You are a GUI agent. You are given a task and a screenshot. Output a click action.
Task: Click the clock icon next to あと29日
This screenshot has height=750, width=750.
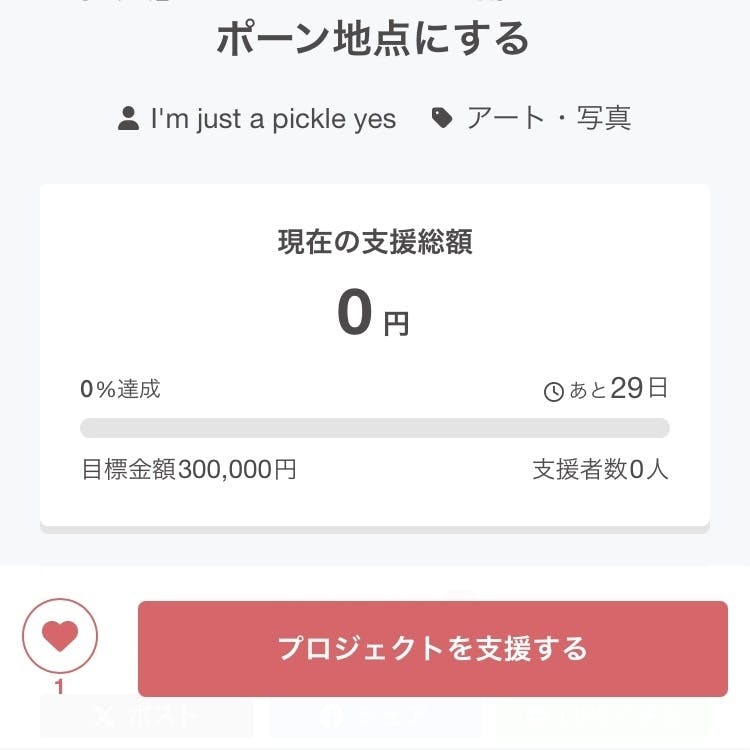pyautogui.click(x=553, y=392)
